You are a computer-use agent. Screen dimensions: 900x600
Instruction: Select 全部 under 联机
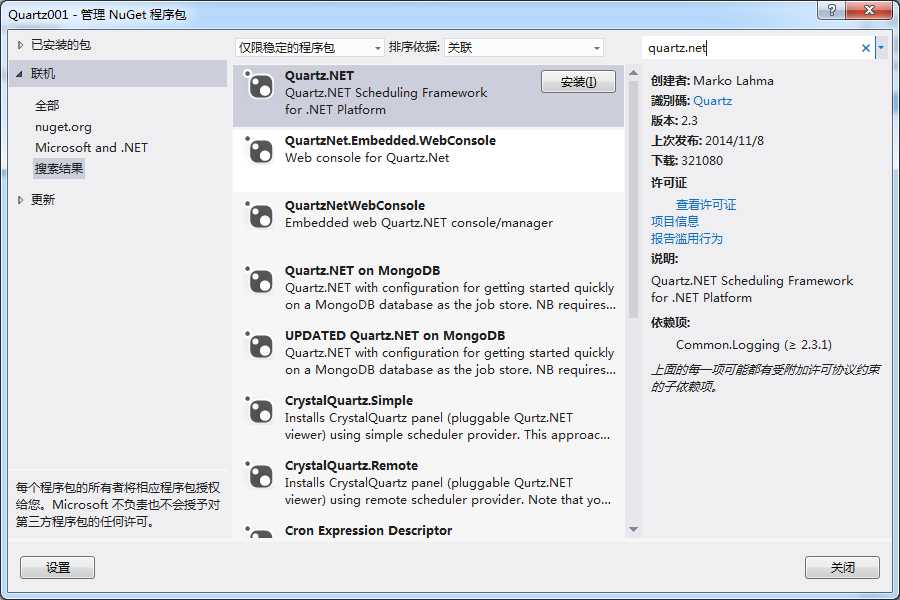pyautogui.click(x=47, y=106)
